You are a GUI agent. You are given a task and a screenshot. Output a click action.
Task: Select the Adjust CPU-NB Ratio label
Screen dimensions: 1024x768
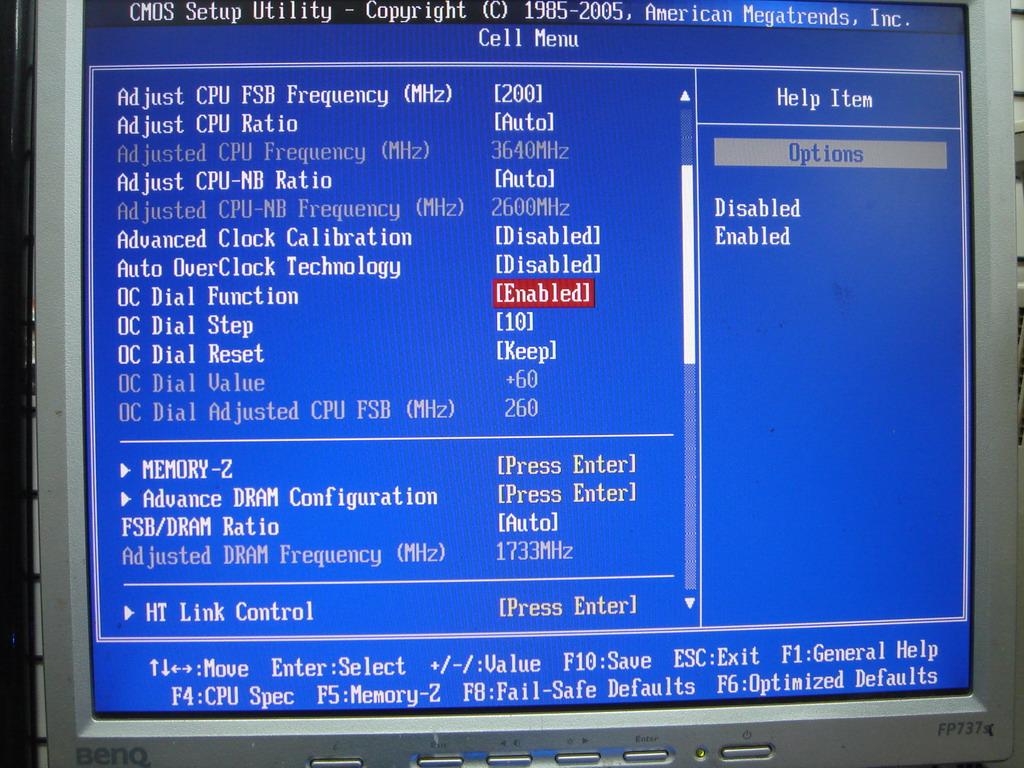pyautogui.click(x=224, y=181)
